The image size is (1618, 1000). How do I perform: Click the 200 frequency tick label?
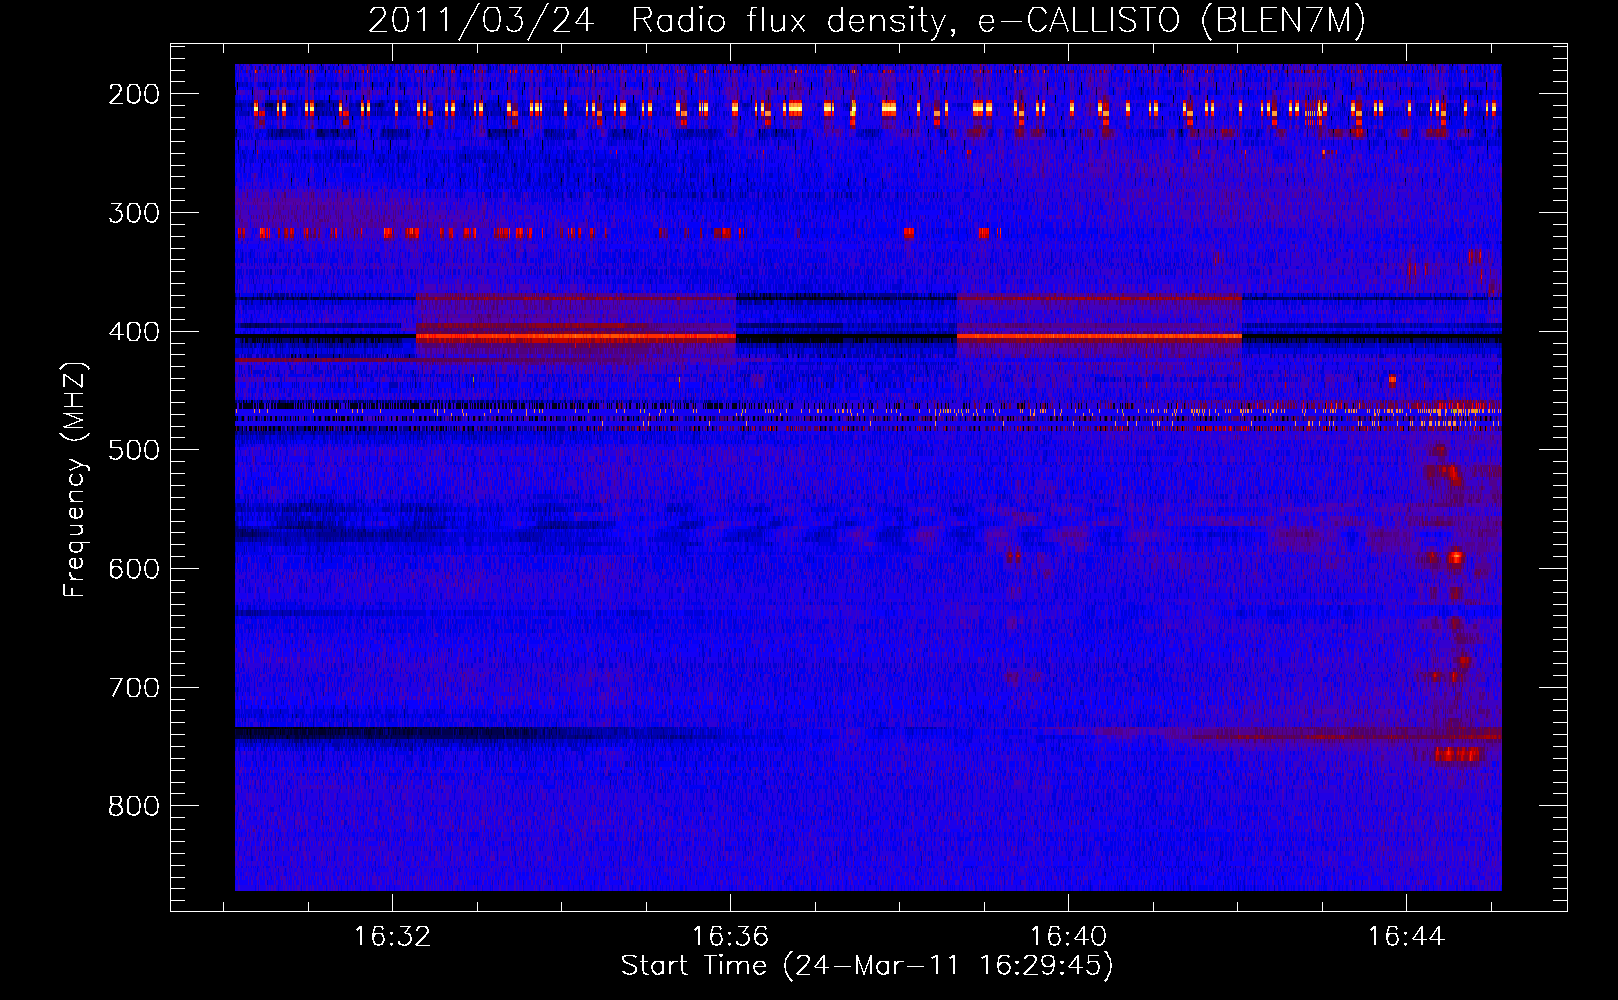pyautogui.click(x=134, y=94)
